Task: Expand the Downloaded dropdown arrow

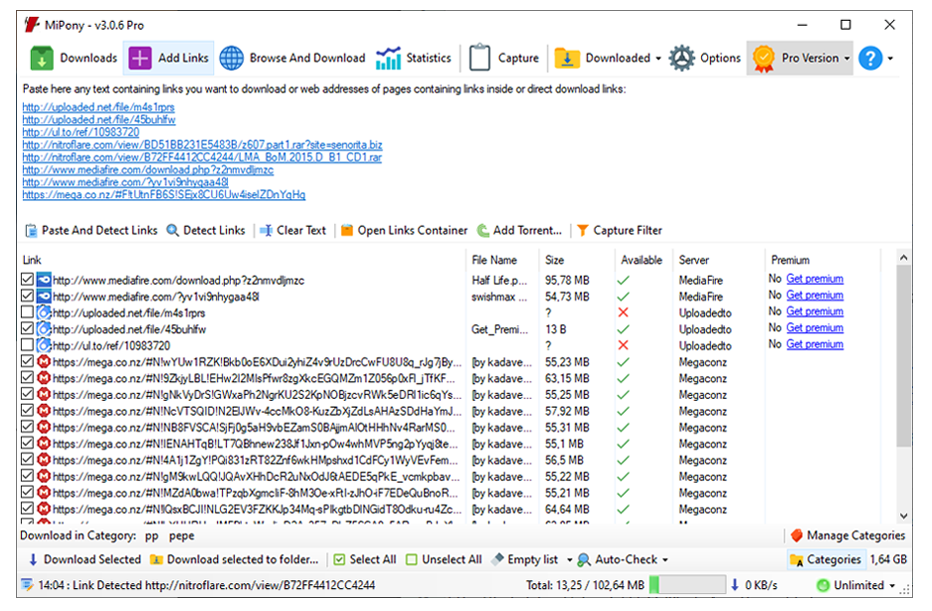Action: (658, 58)
